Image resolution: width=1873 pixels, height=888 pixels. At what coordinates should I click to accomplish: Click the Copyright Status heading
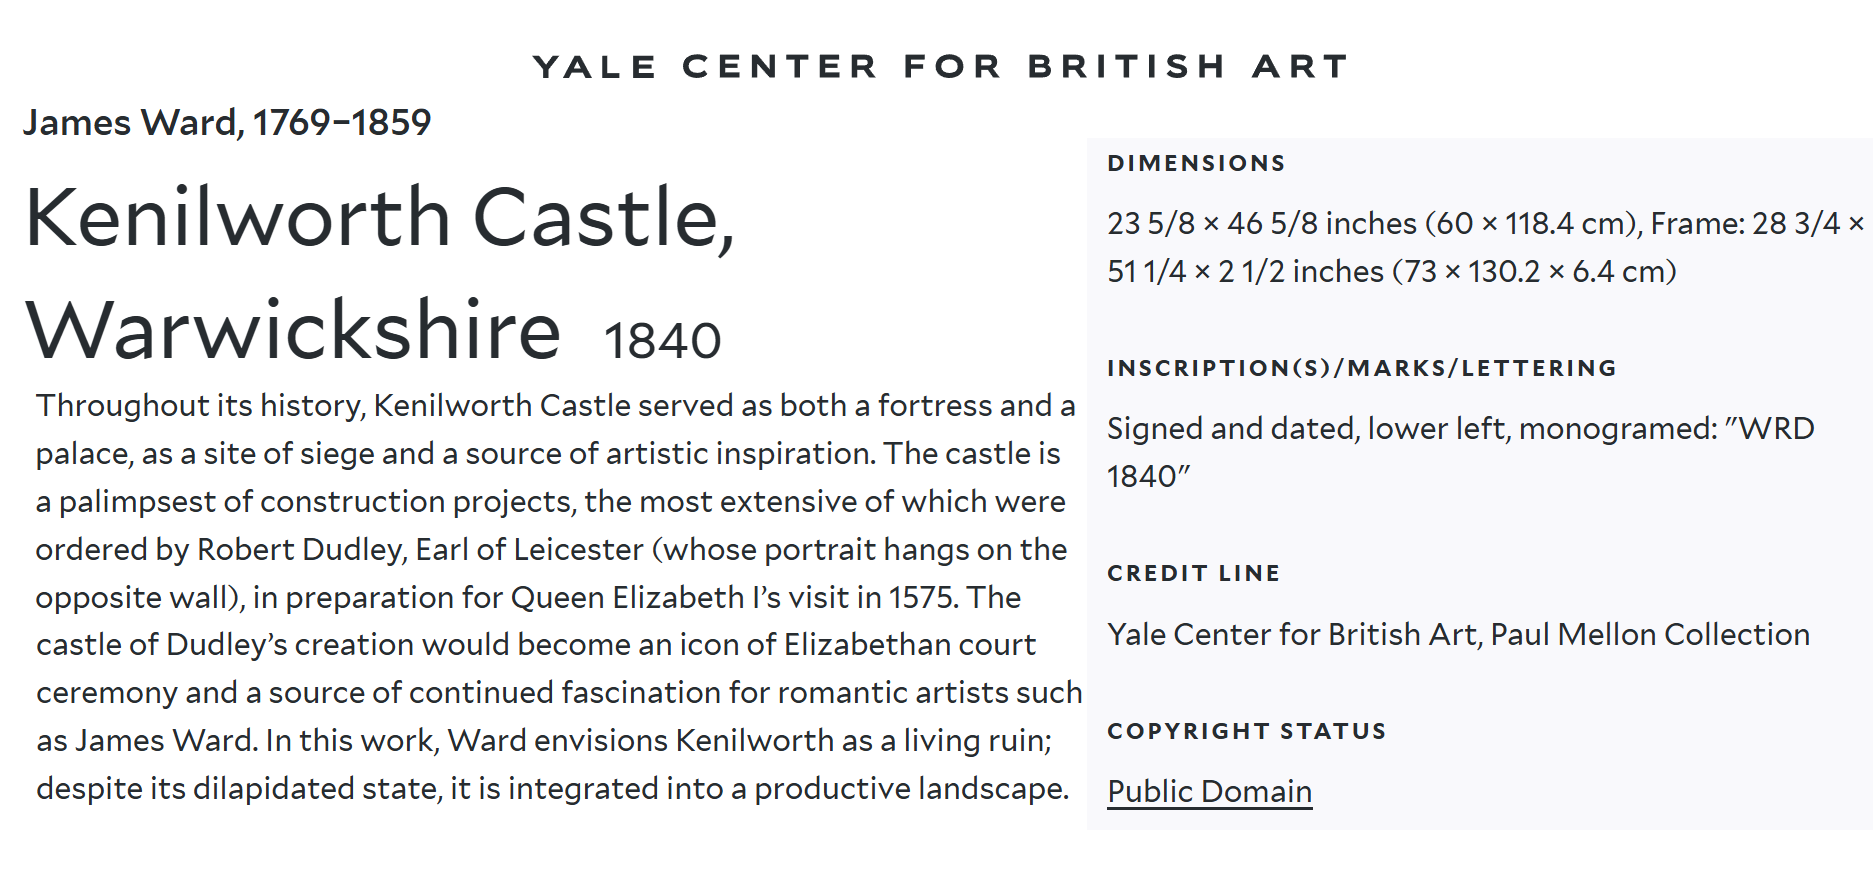[1247, 732]
